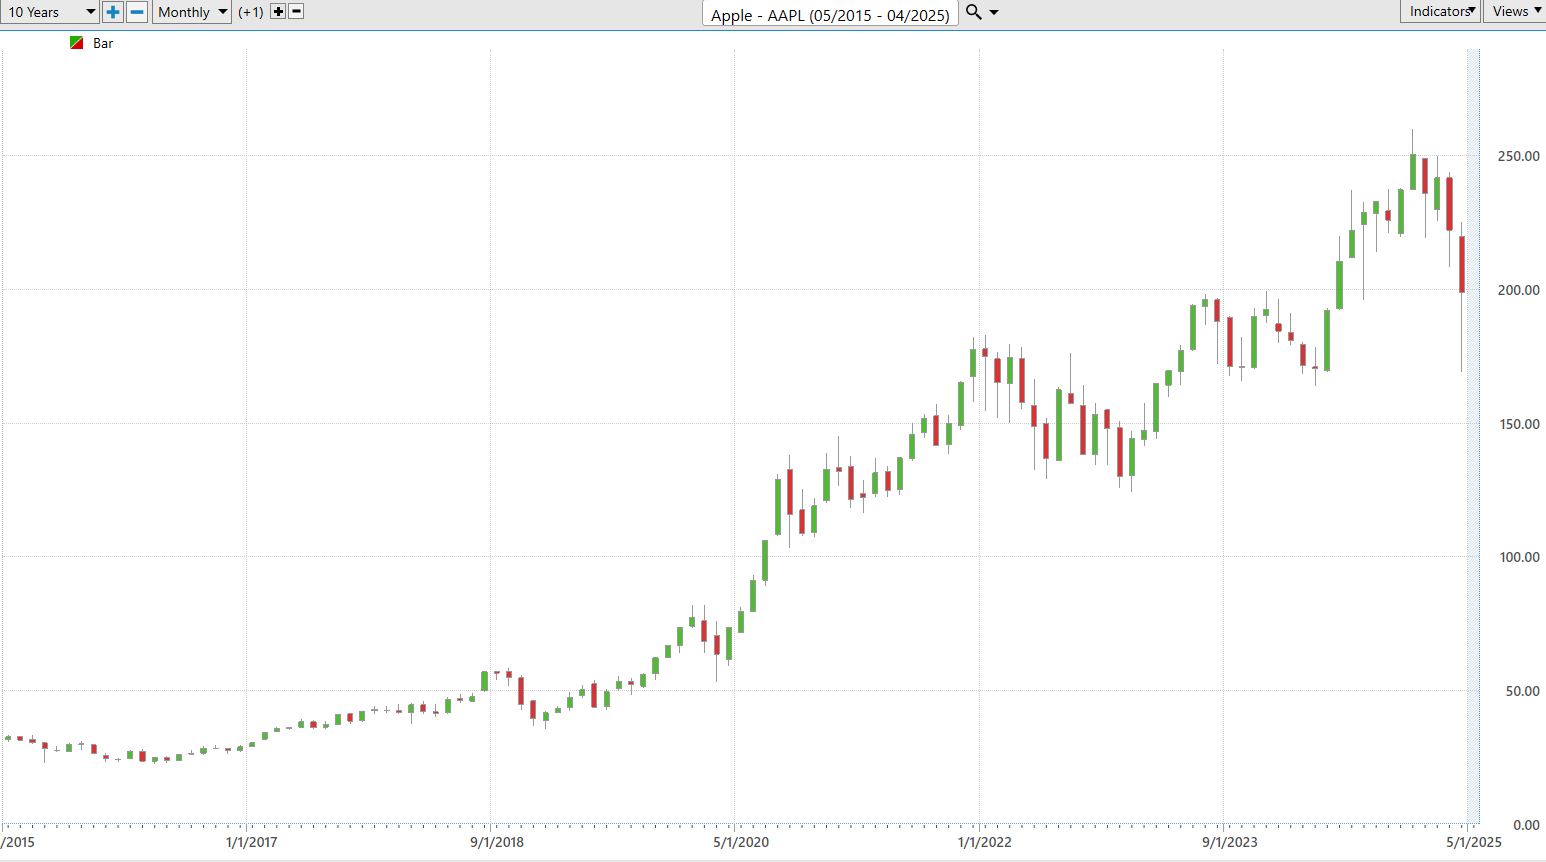
Task: Open the dropdown arrow beside the search icon
Action: pyautogui.click(x=994, y=12)
